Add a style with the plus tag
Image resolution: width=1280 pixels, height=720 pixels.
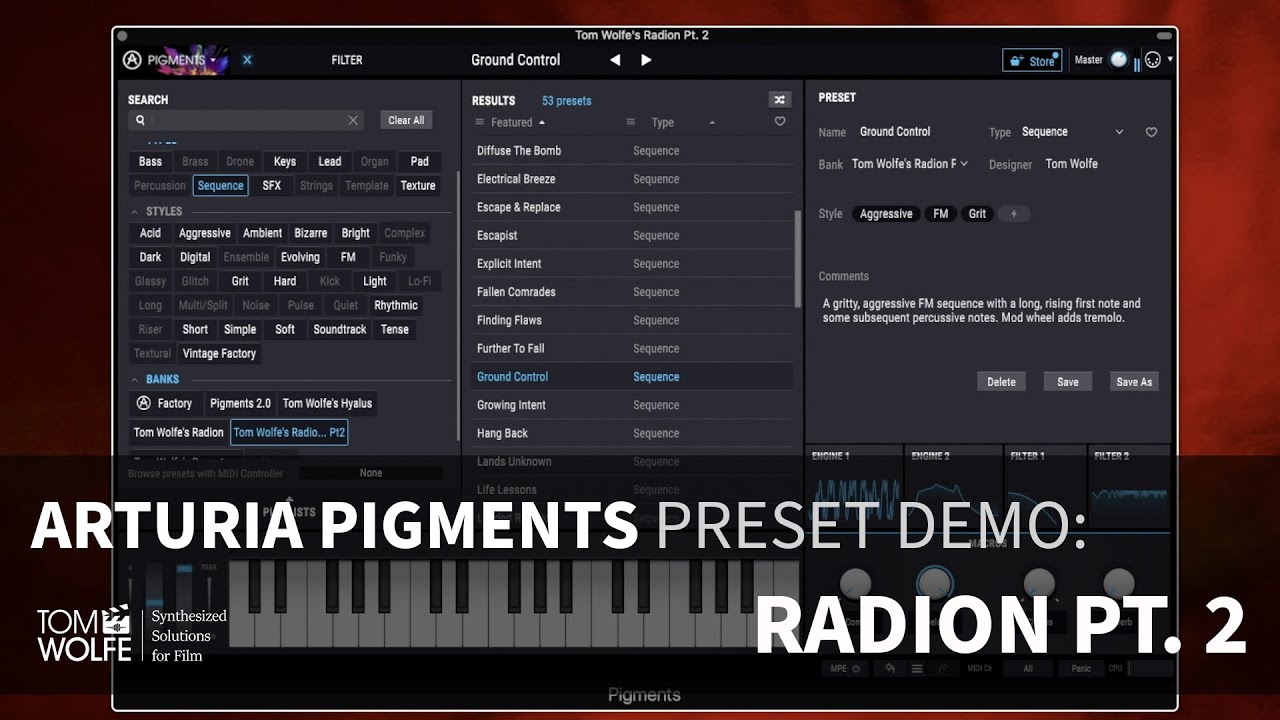coord(1013,214)
